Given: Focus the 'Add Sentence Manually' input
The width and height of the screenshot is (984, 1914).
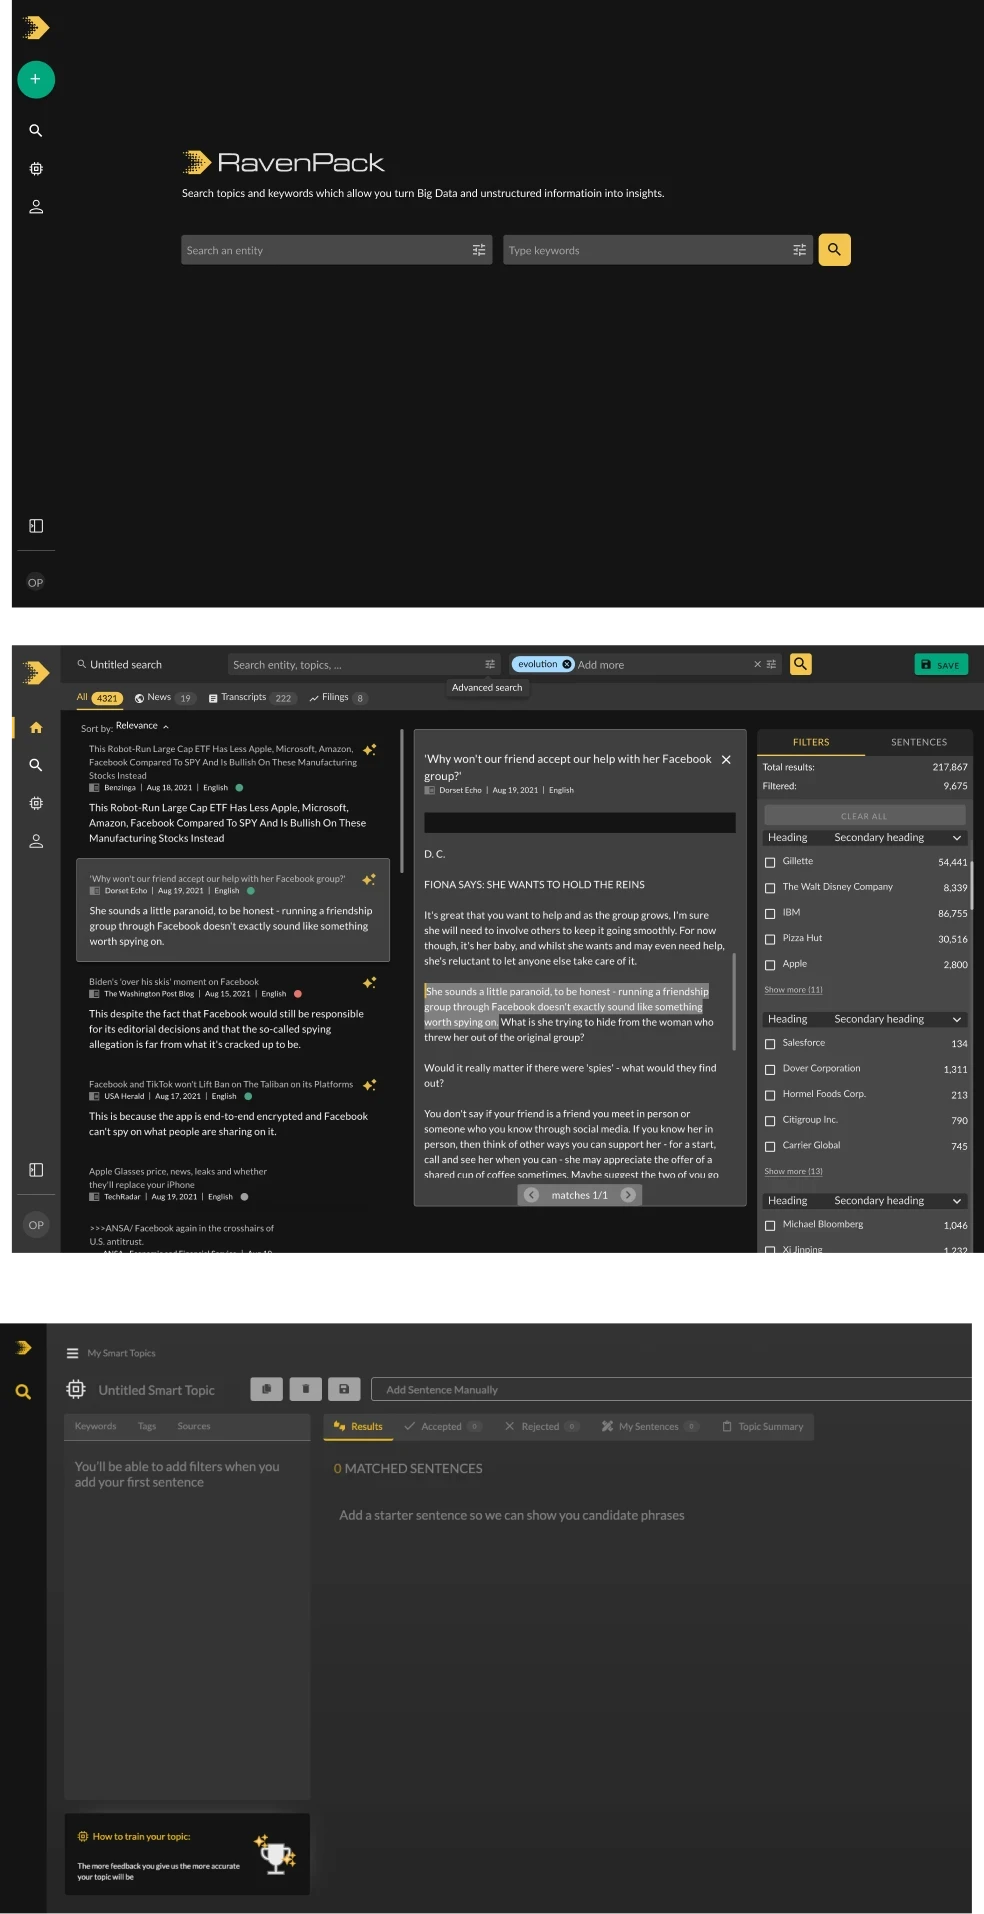Looking at the screenshot, I should [x=672, y=1389].
